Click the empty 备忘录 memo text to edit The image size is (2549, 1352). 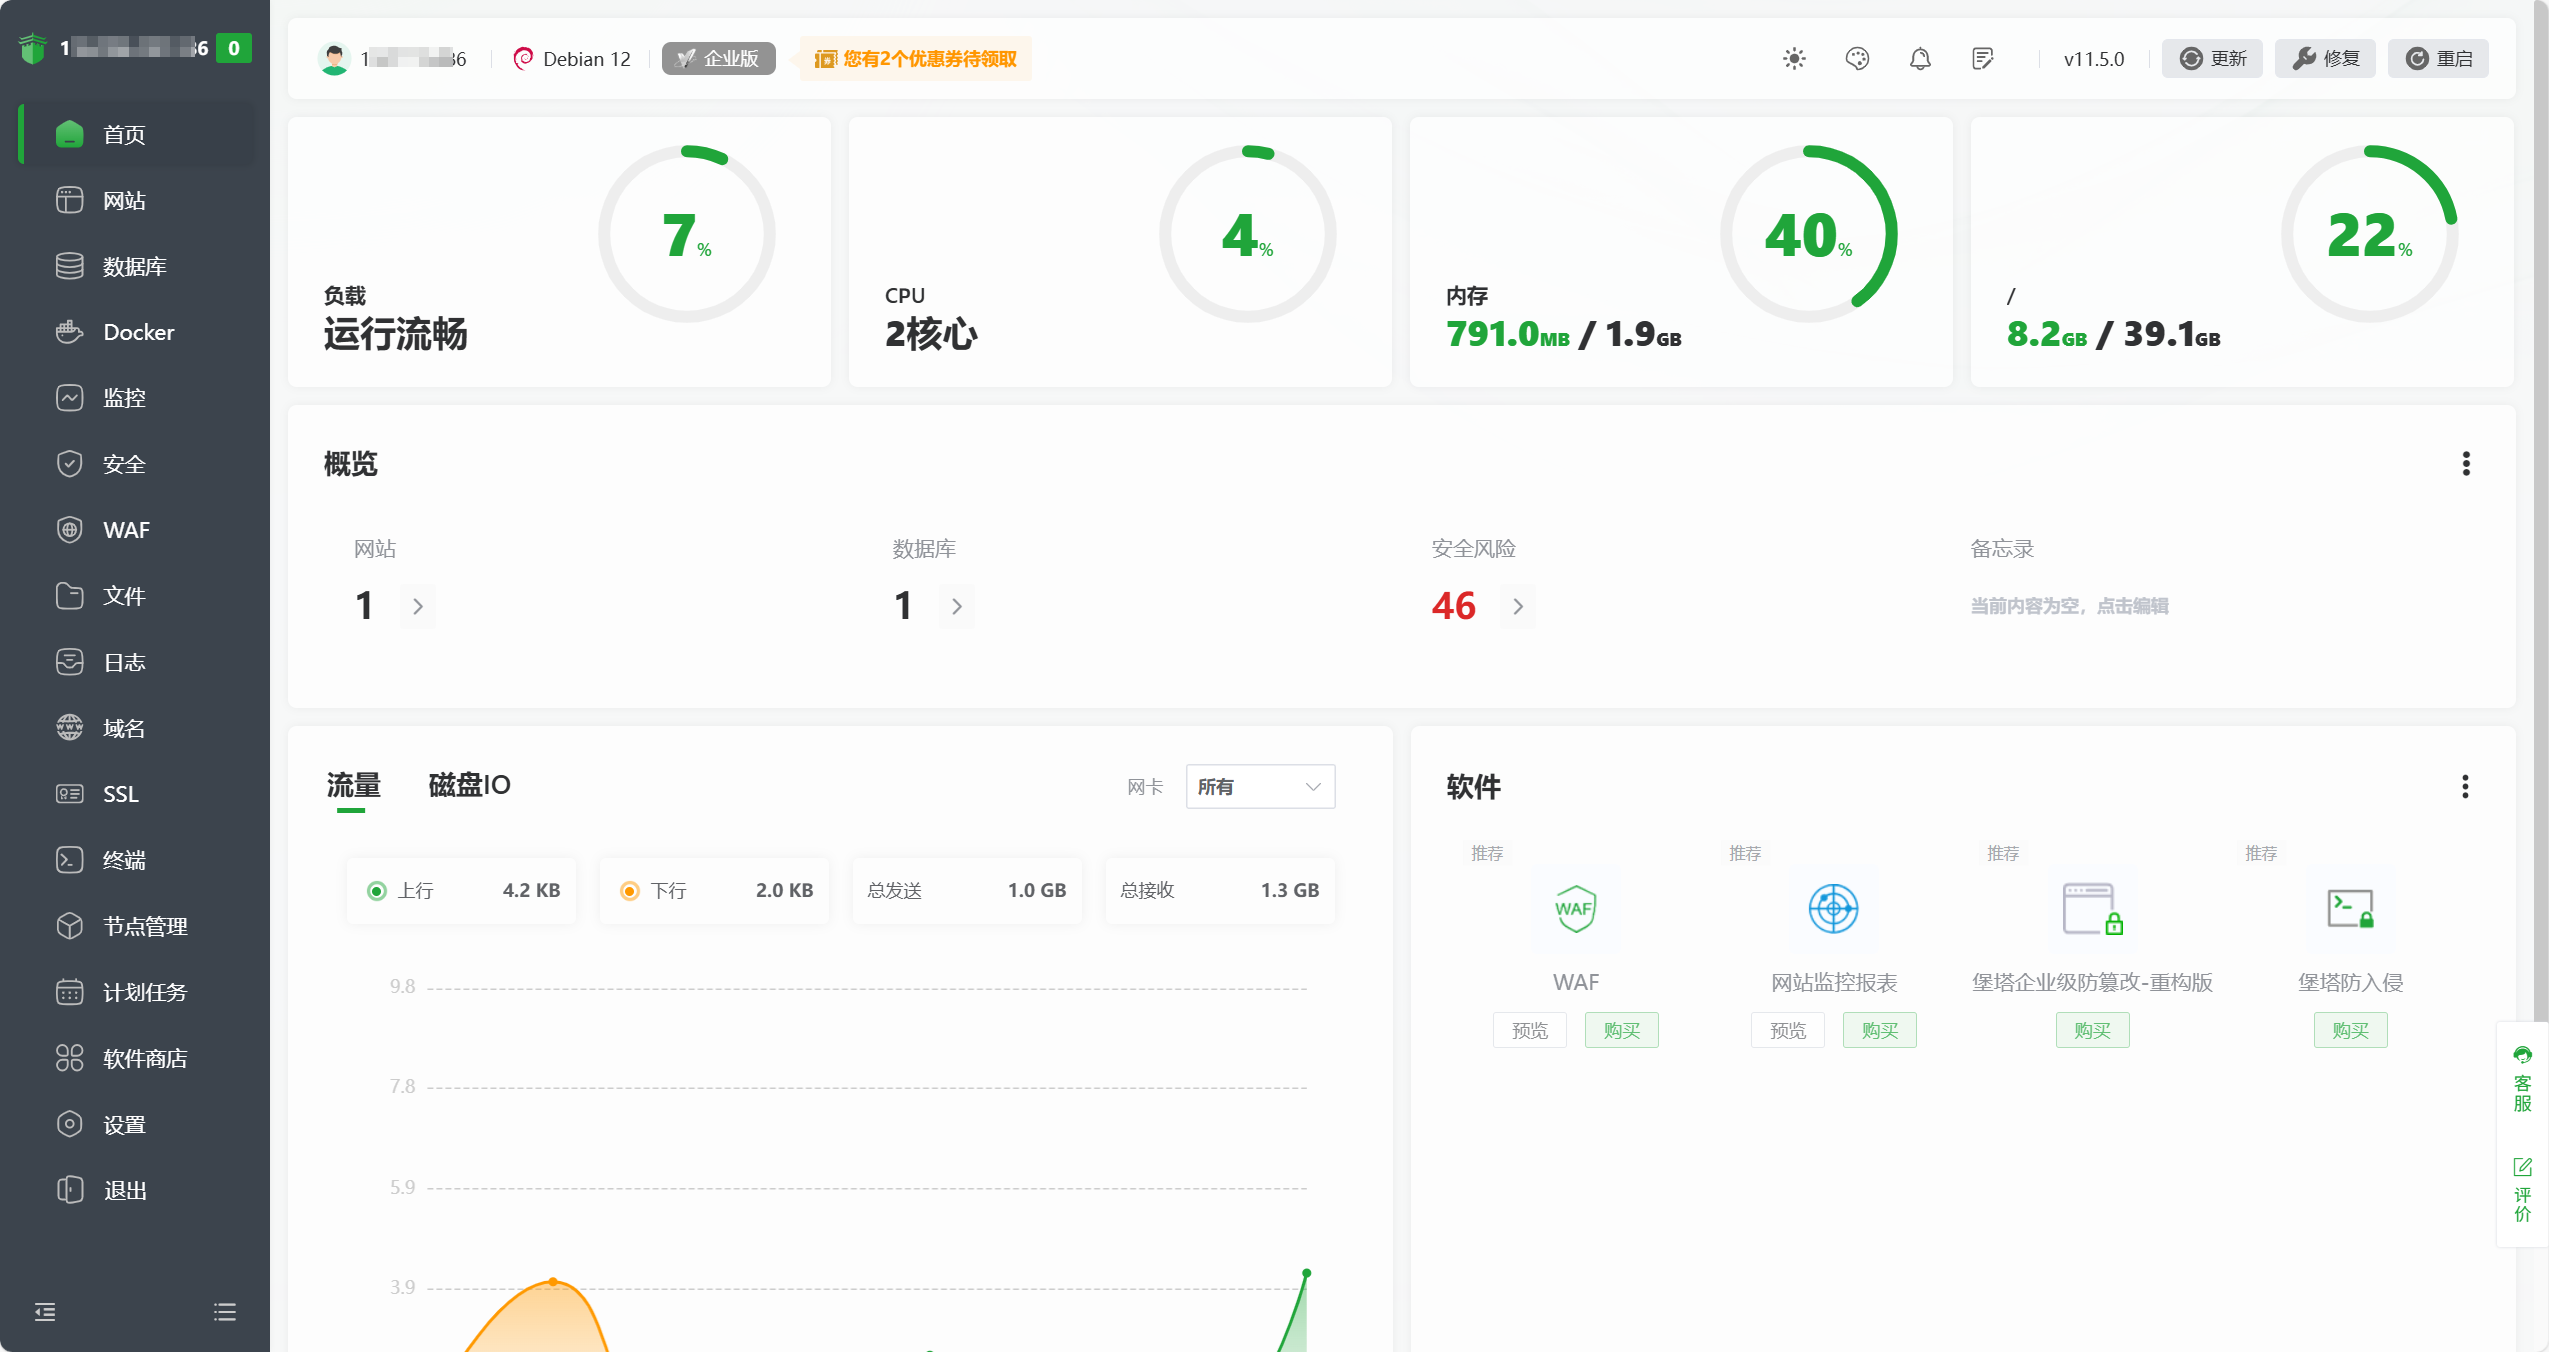click(2069, 606)
